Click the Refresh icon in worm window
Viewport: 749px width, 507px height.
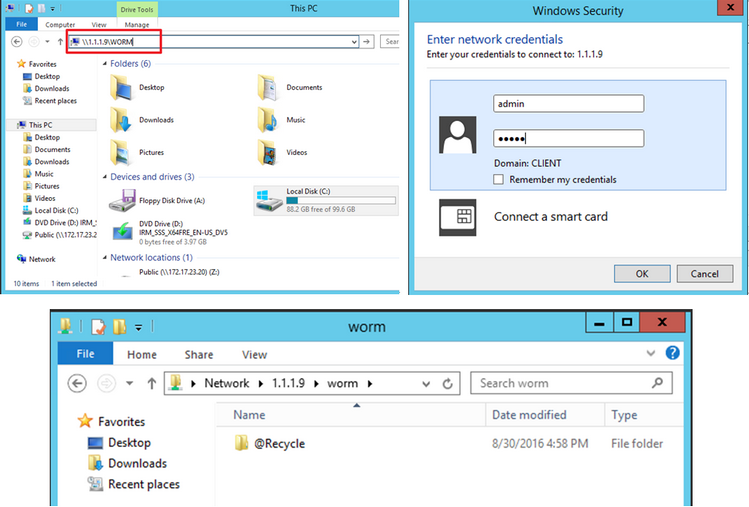point(448,384)
